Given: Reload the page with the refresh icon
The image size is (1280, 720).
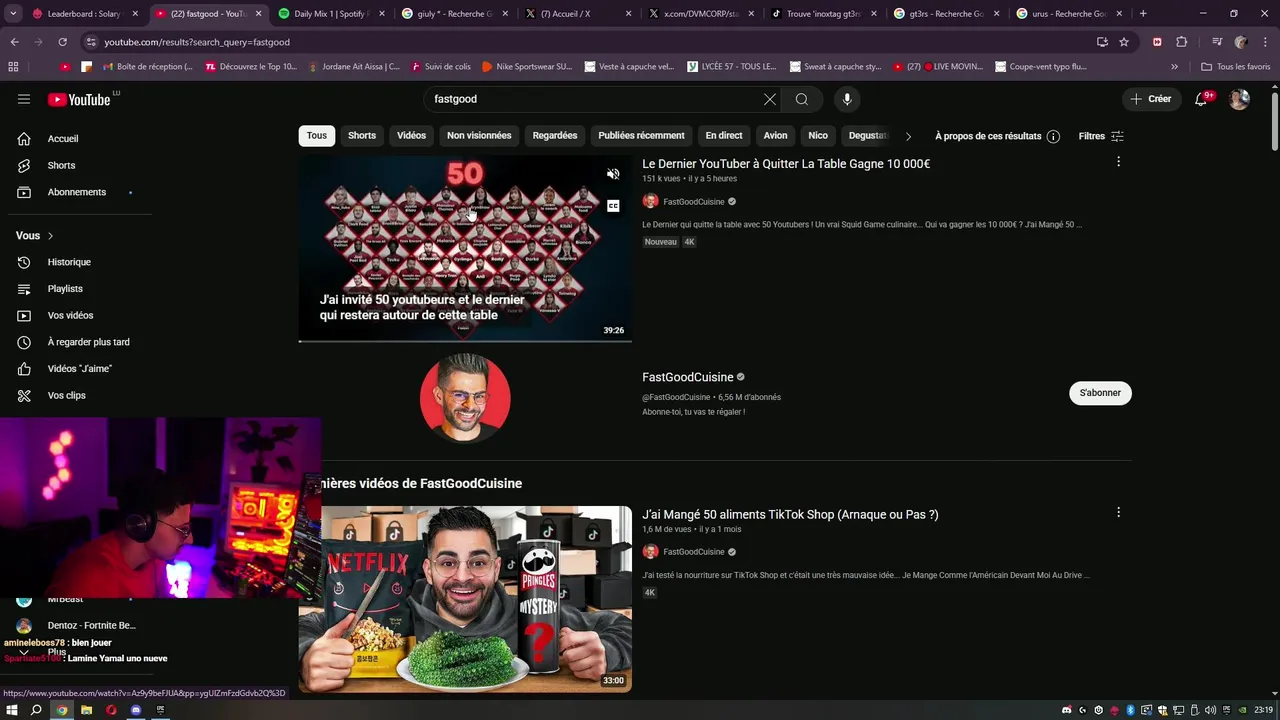Looking at the screenshot, I should pyautogui.click(x=62, y=42).
